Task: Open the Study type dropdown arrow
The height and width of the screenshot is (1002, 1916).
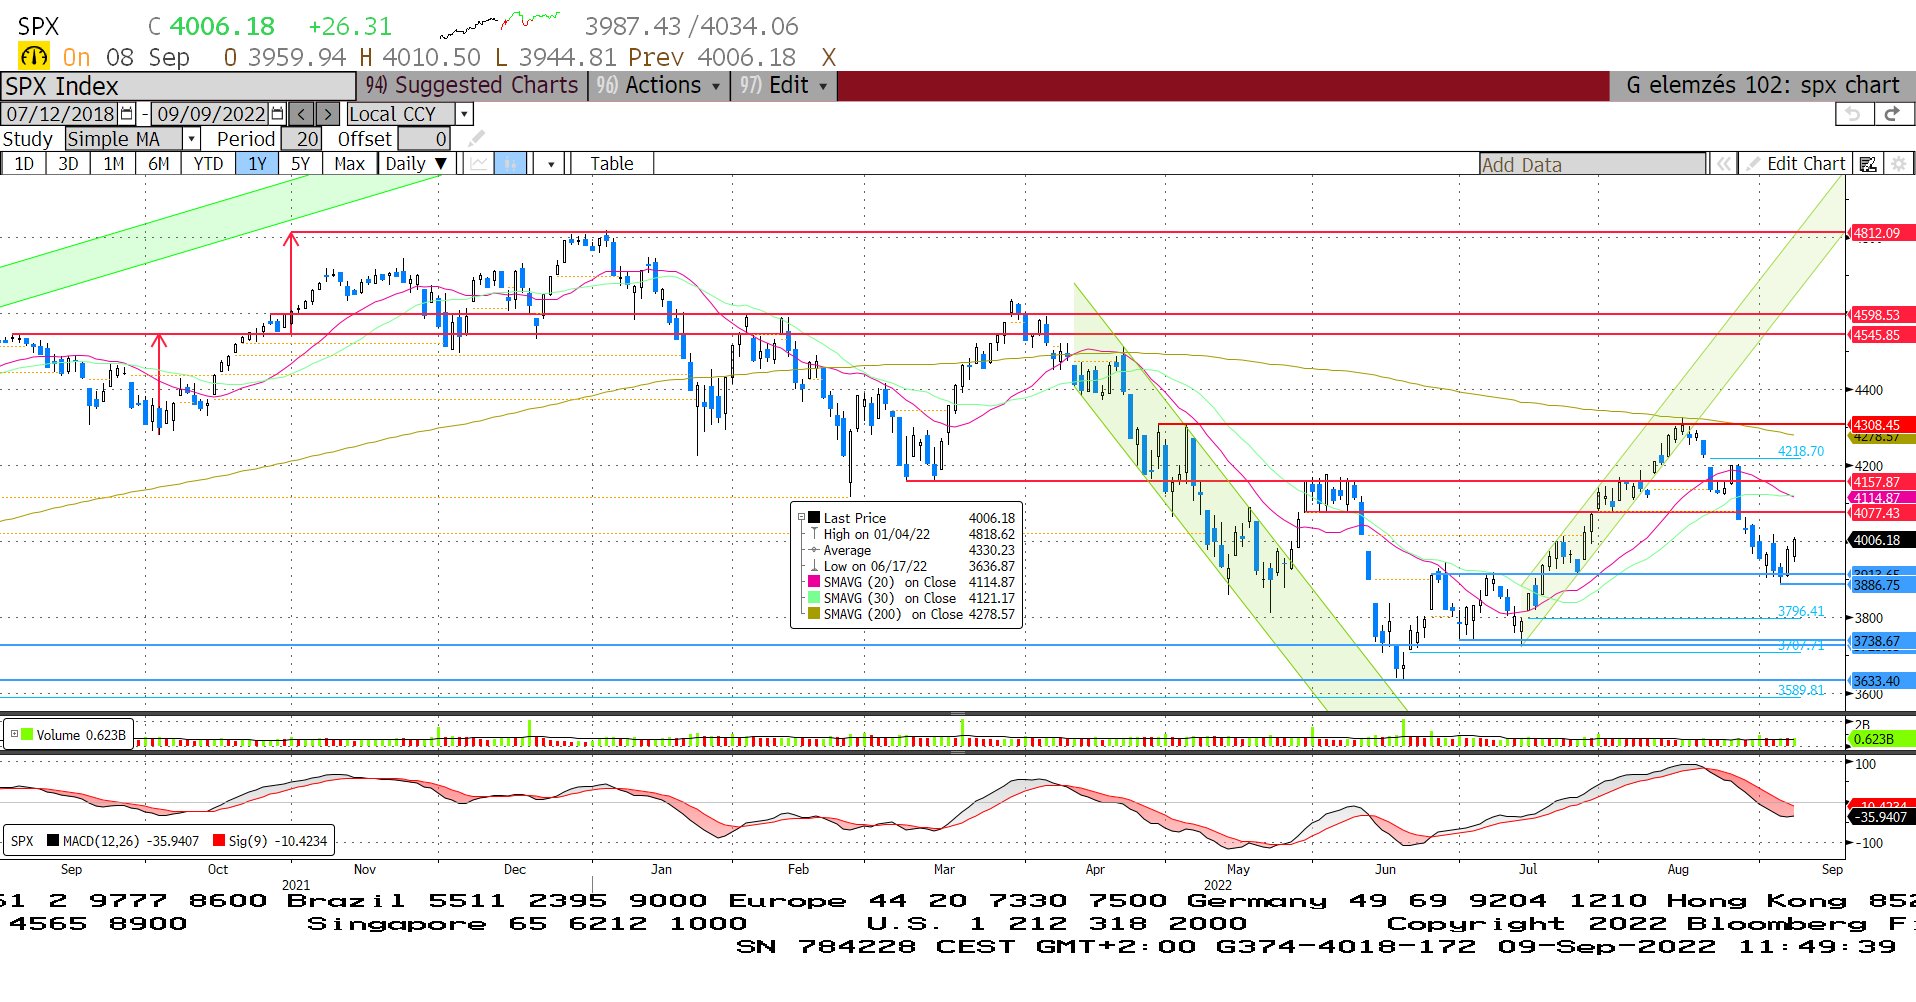Action: [191, 139]
